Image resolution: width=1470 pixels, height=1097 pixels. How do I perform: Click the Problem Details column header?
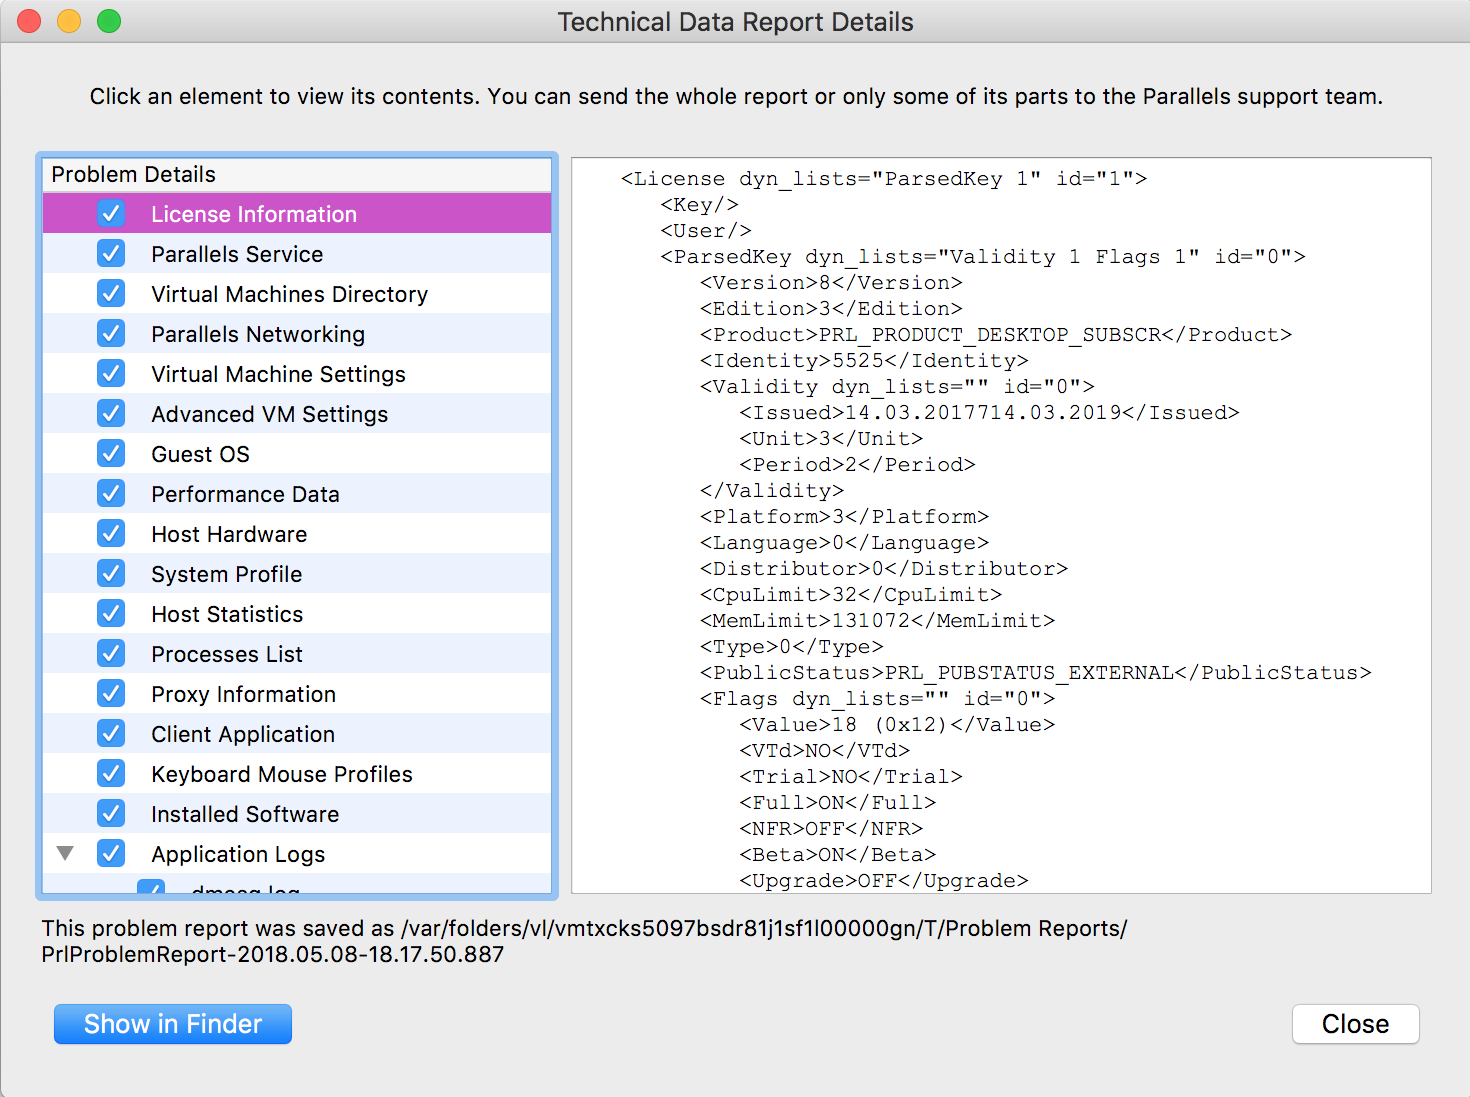[x=297, y=174]
